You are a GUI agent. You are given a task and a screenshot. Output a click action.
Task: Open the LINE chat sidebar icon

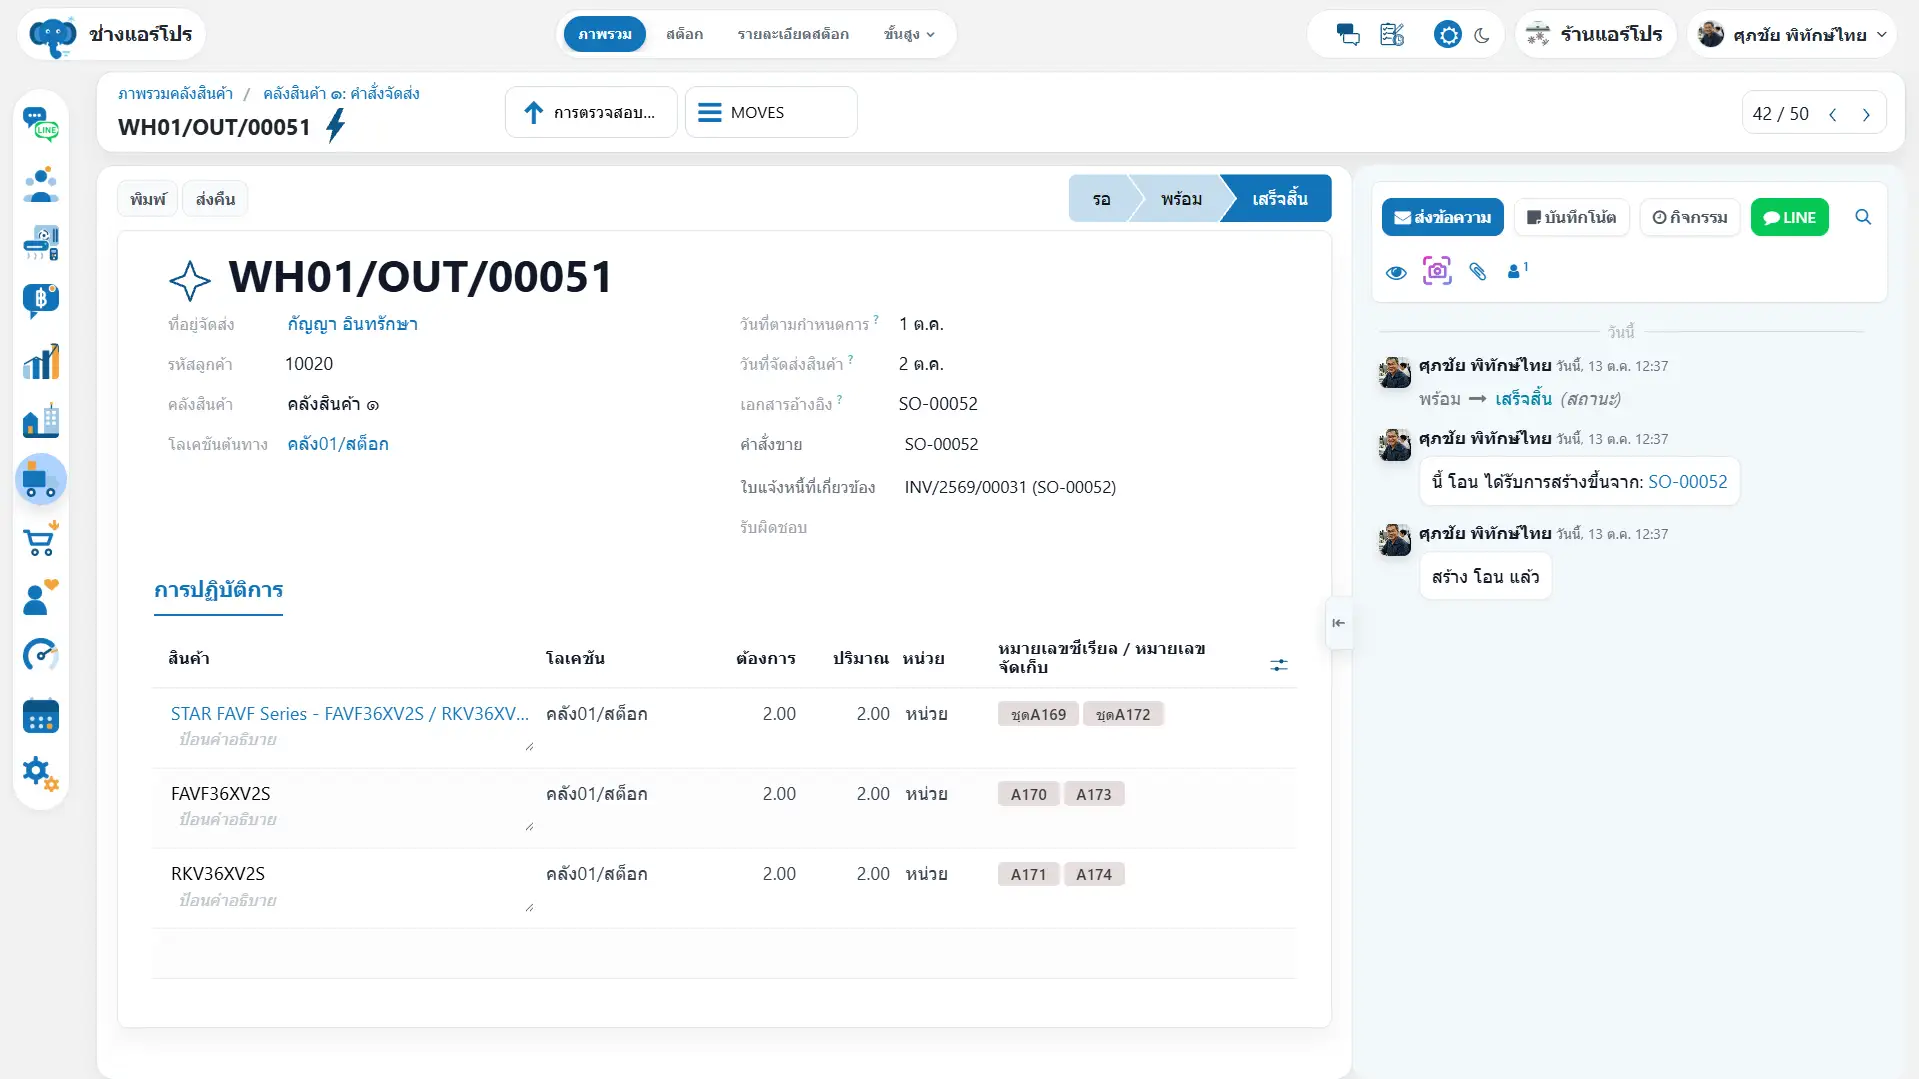click(x=41, y=125)
